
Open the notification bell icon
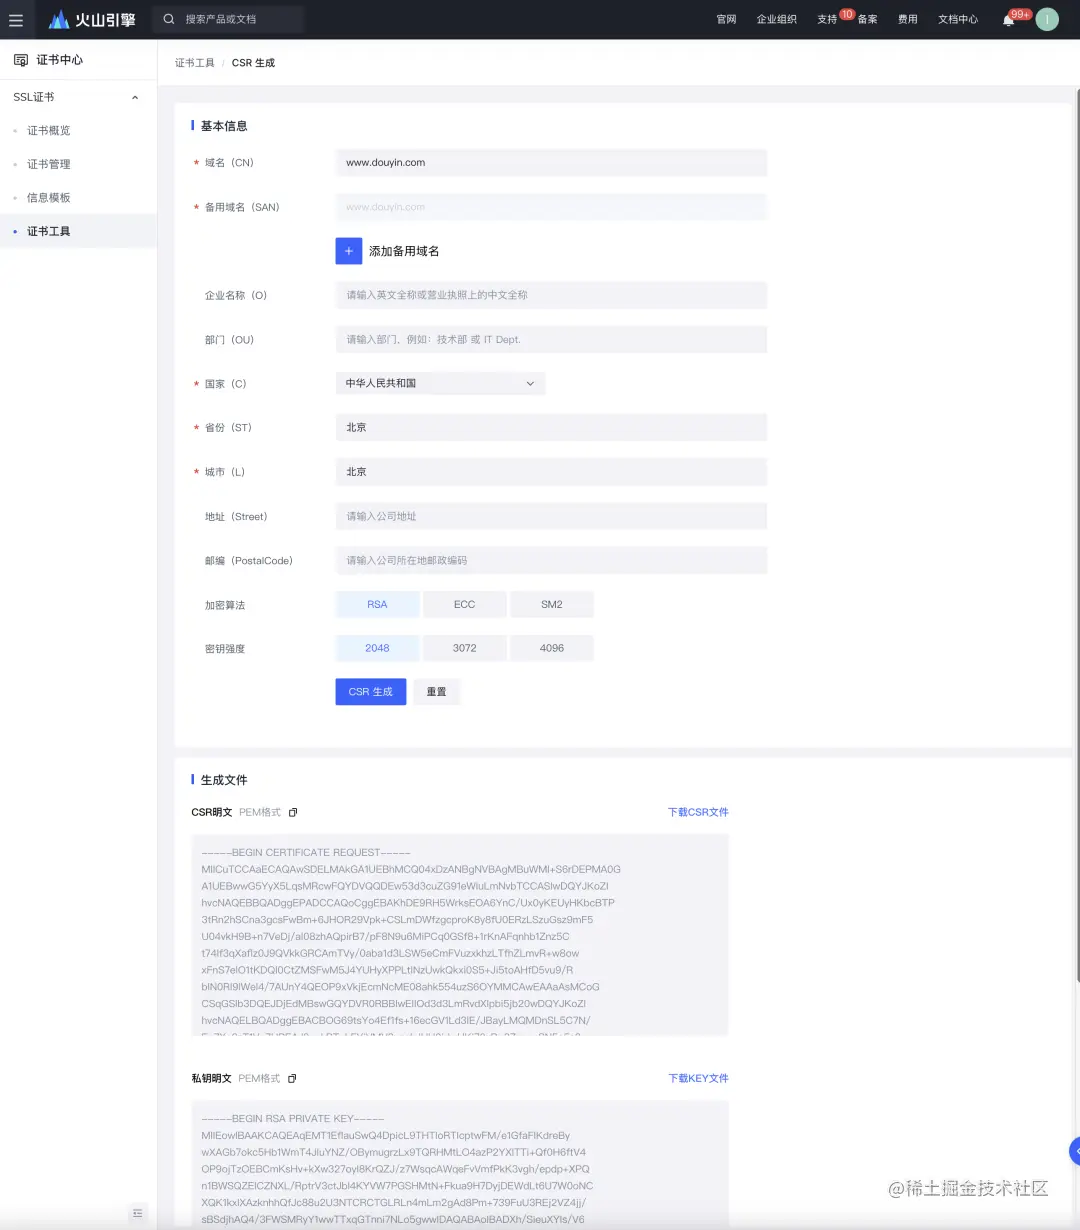(x=1008, y=20)
